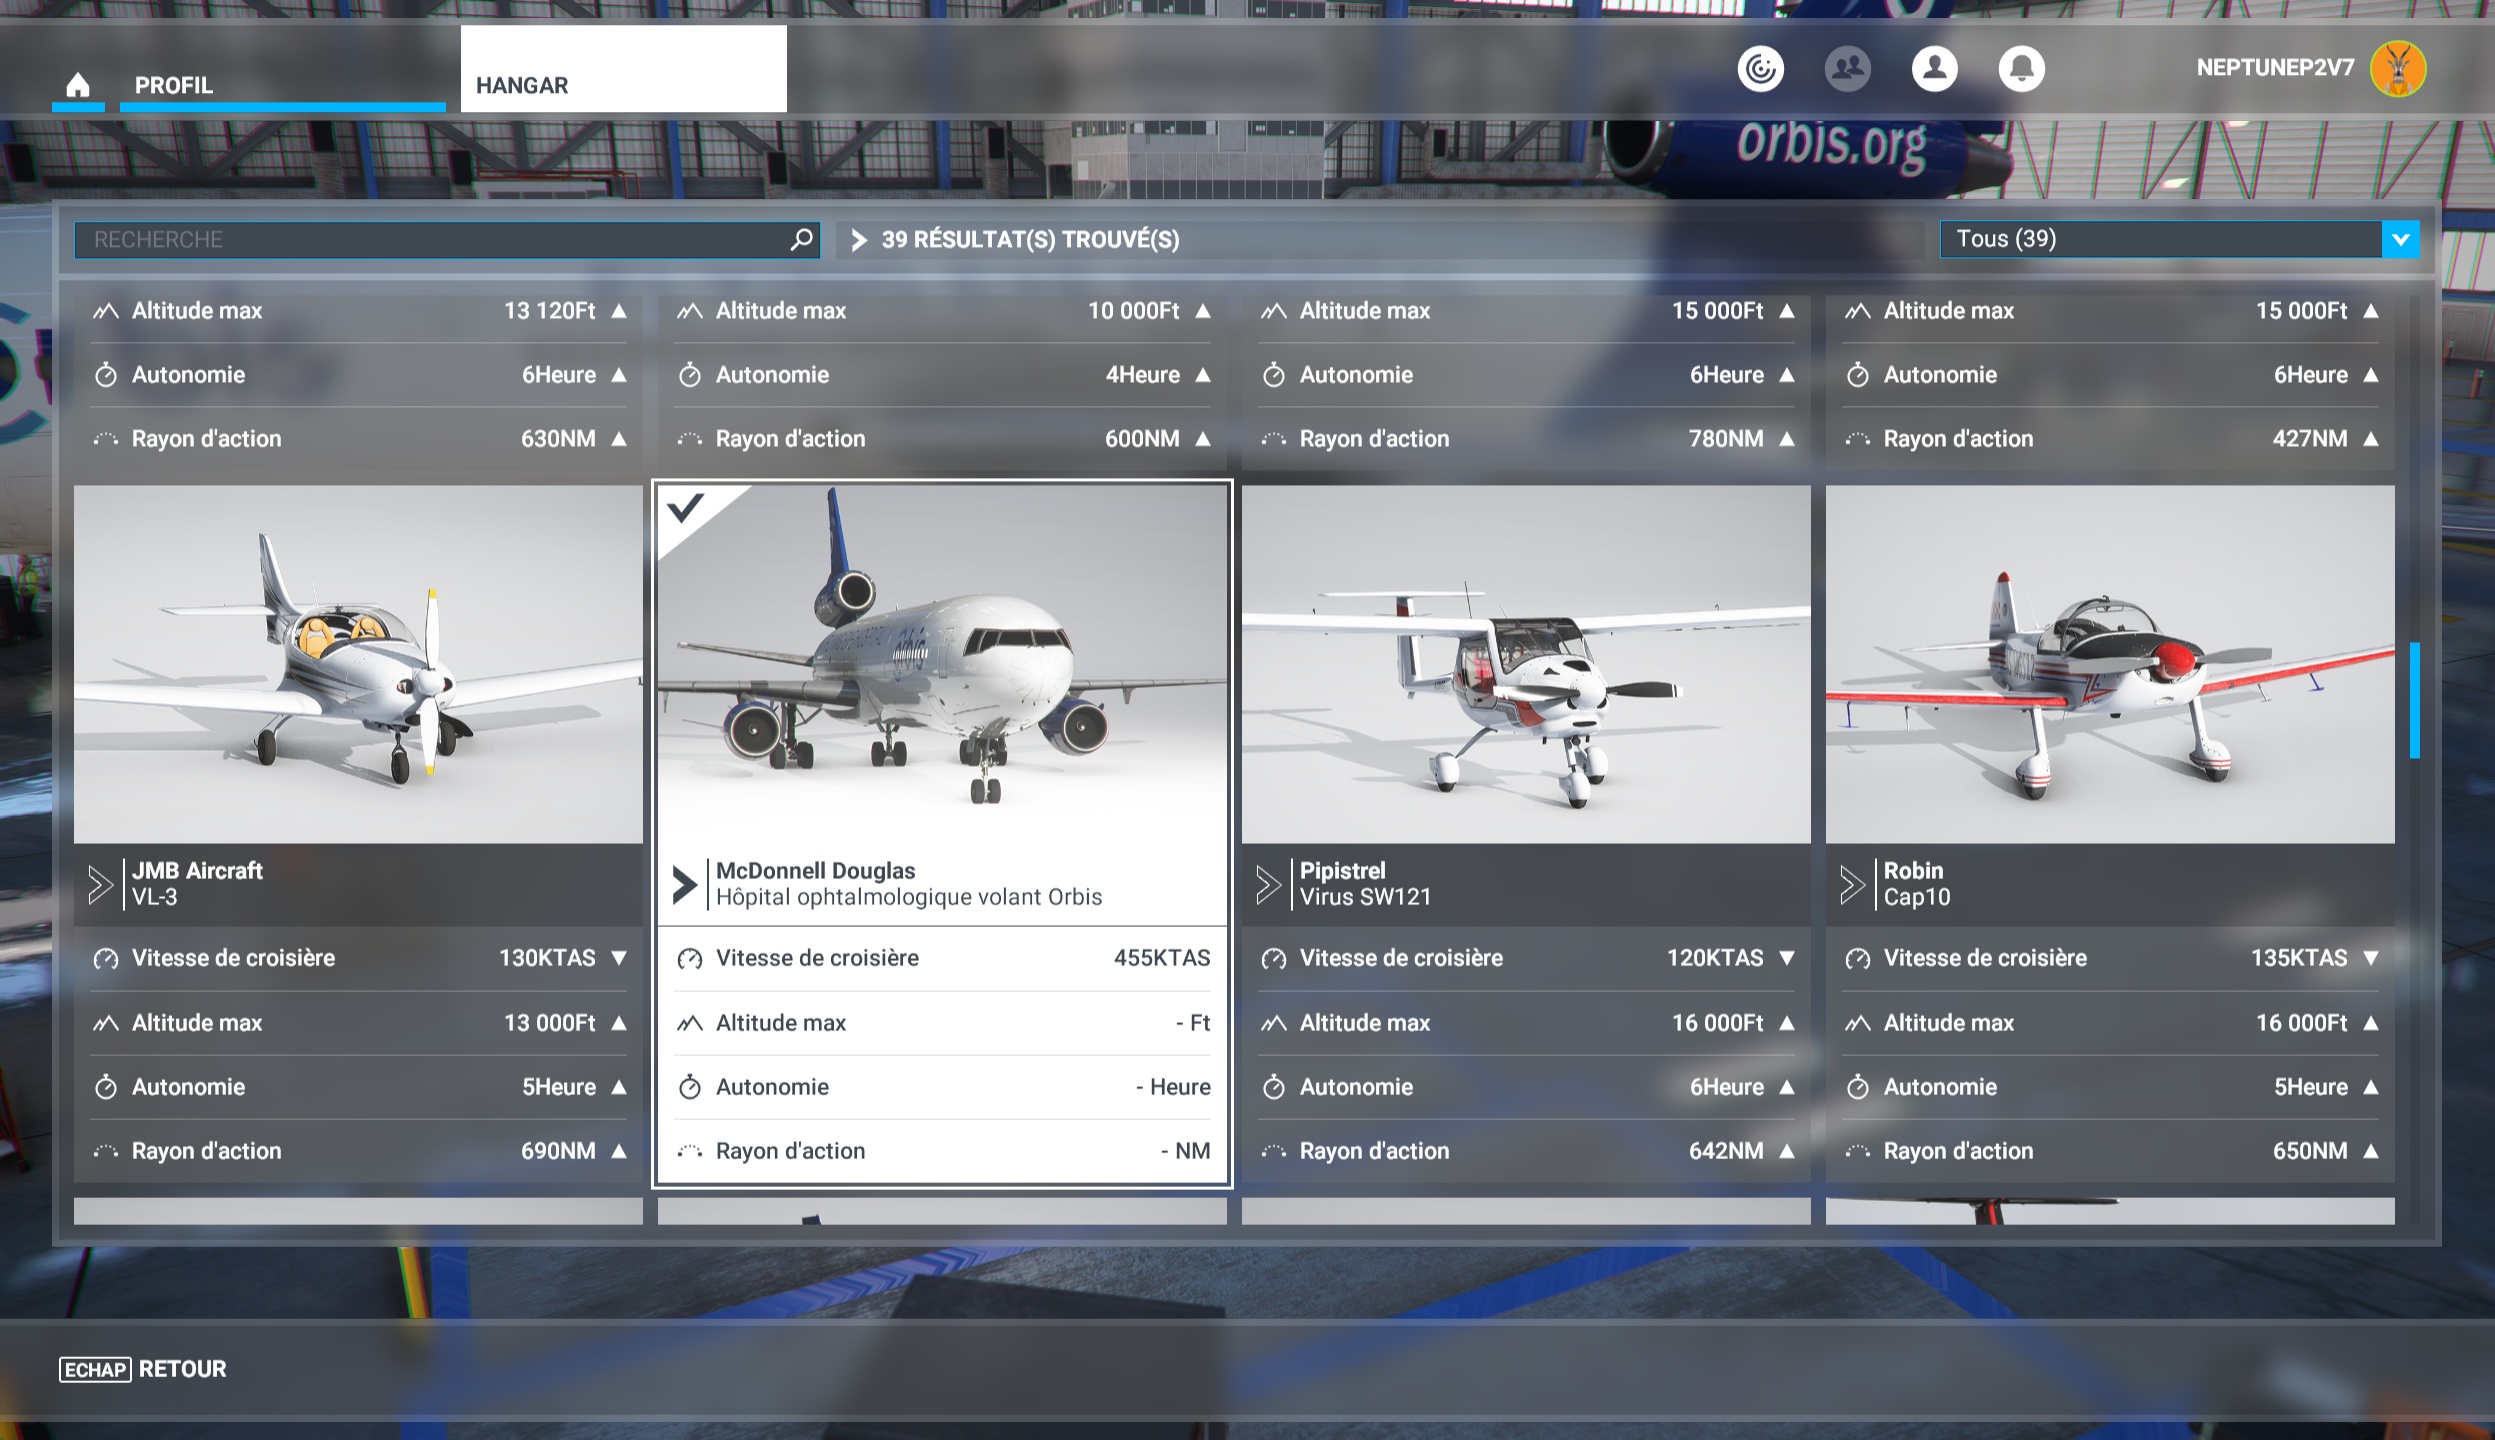
Task: Open Pipistrel Virus SW121 details arrow
Action: point(1268,885)
